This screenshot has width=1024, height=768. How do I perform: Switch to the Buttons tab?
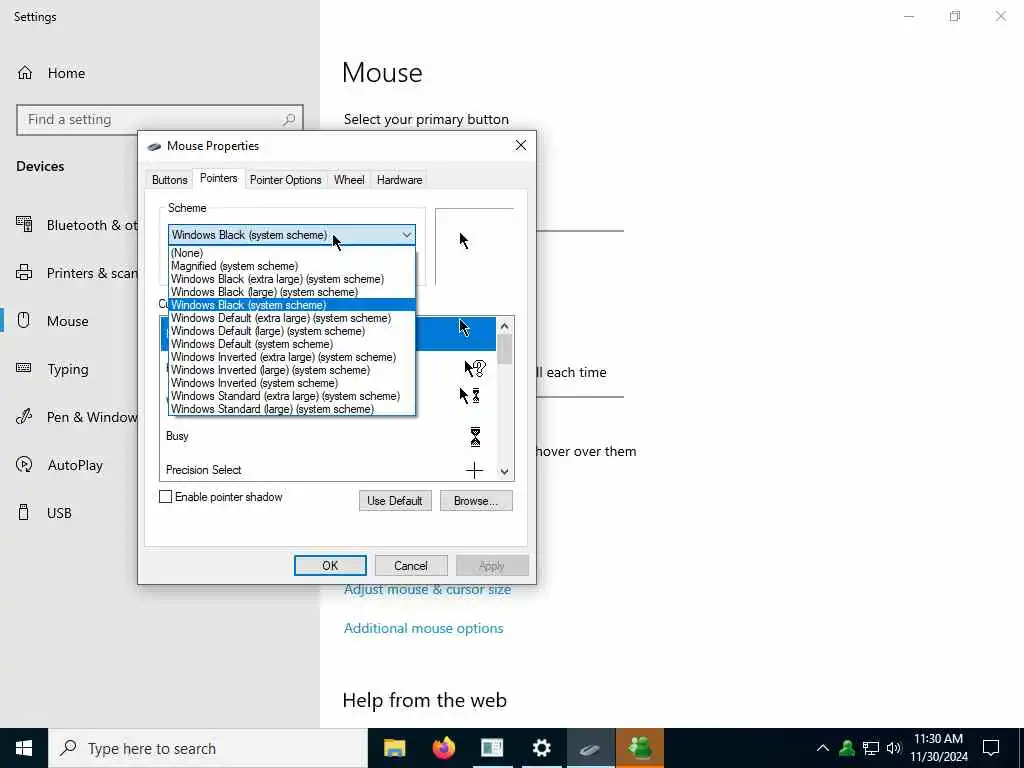click(x=170, y=180)
